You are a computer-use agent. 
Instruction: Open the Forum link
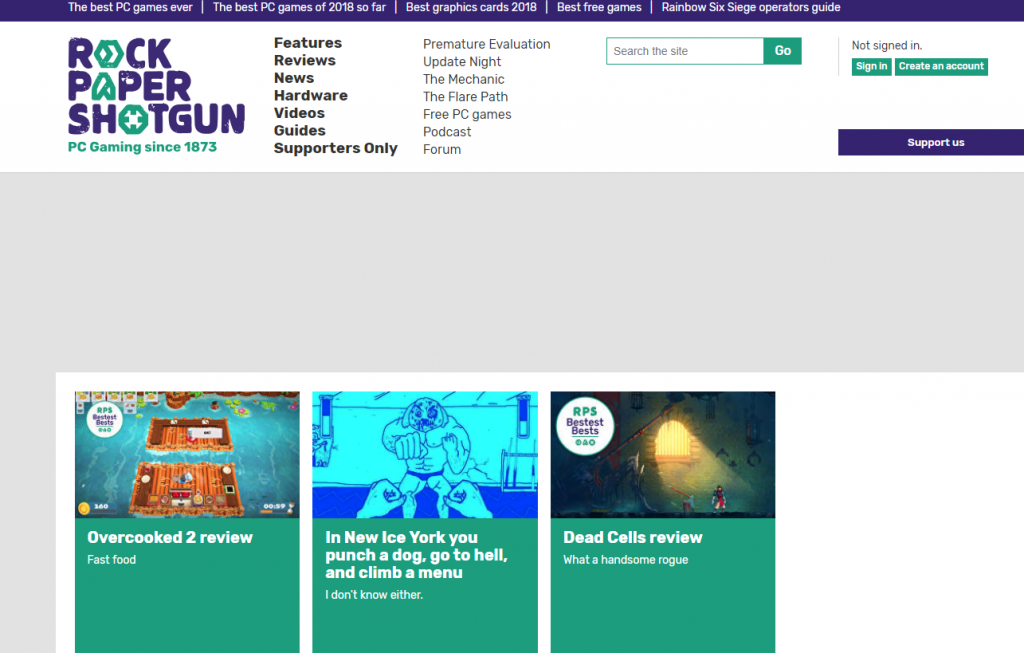(441, 150)
